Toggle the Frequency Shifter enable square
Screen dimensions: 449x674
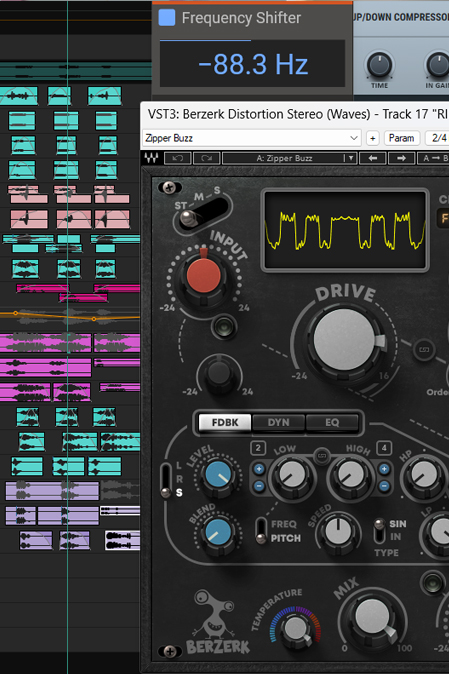pos(167,18)
